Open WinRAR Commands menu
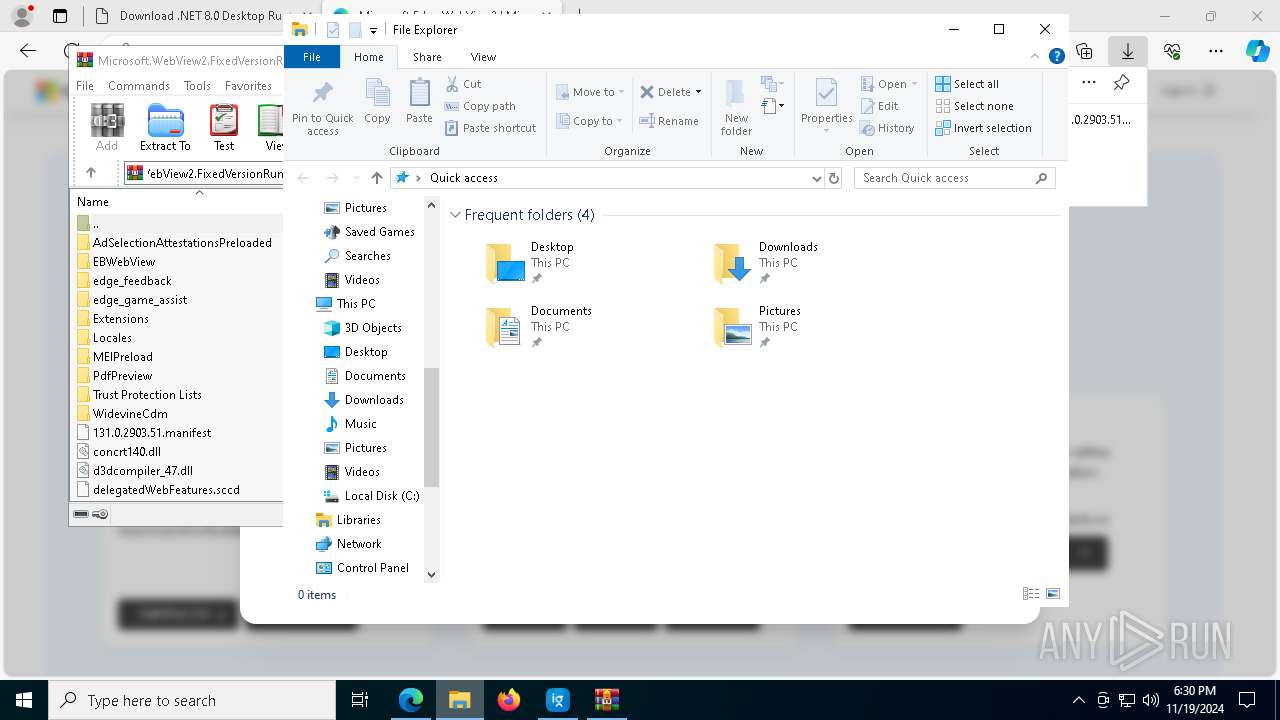 [139, 86]
